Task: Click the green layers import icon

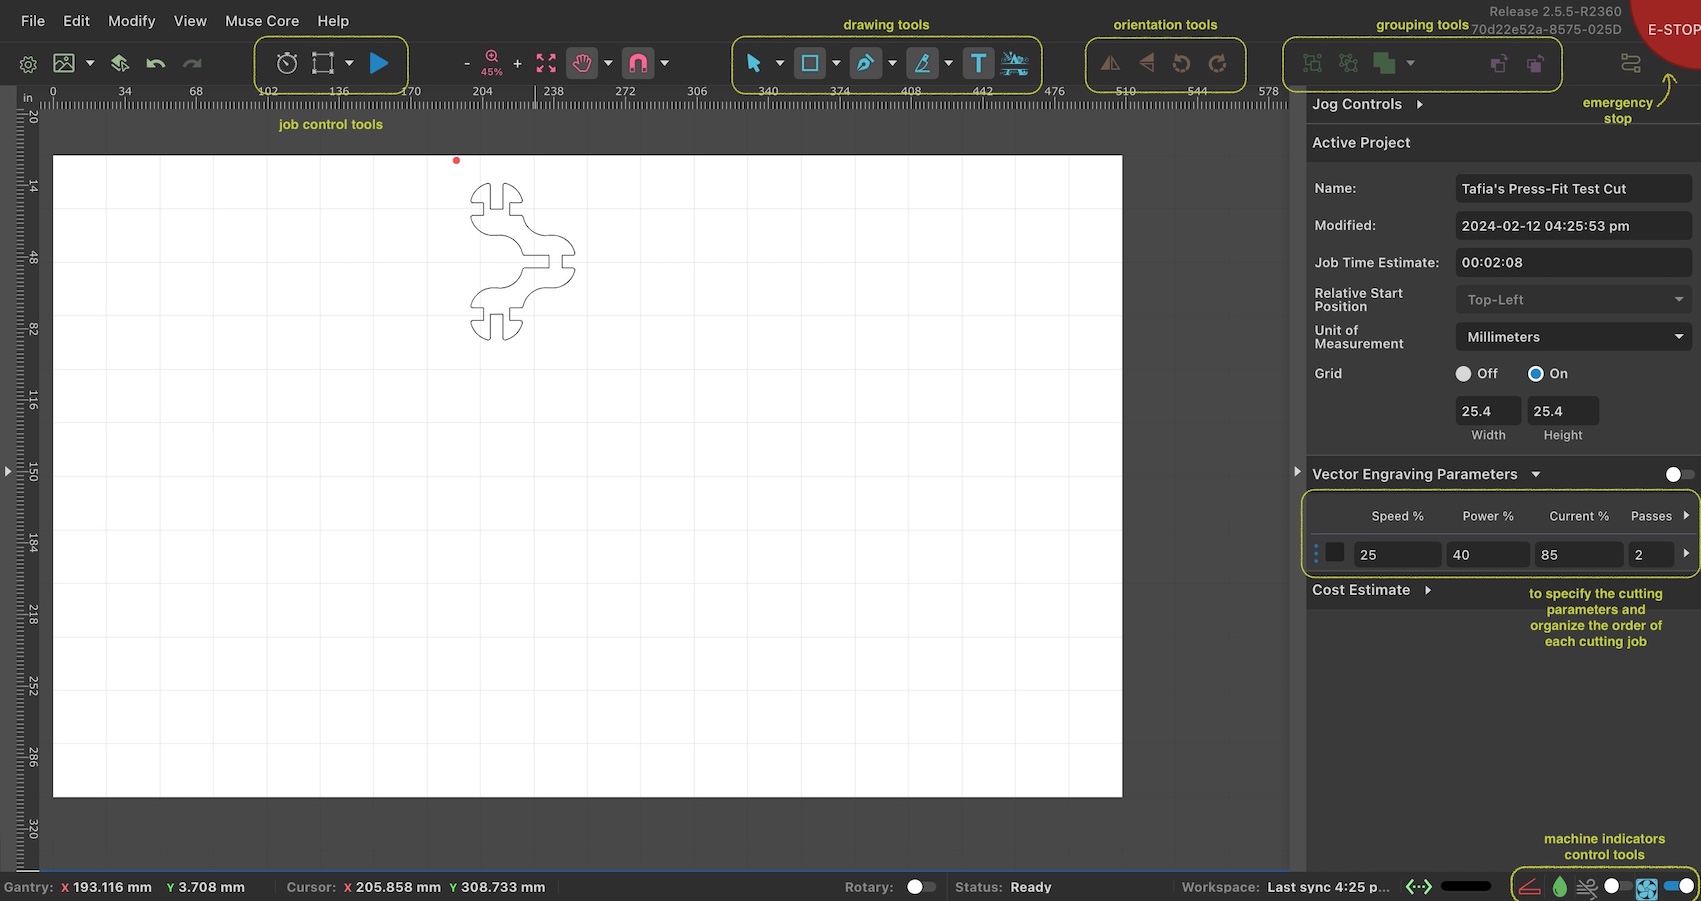Action: 120,63
